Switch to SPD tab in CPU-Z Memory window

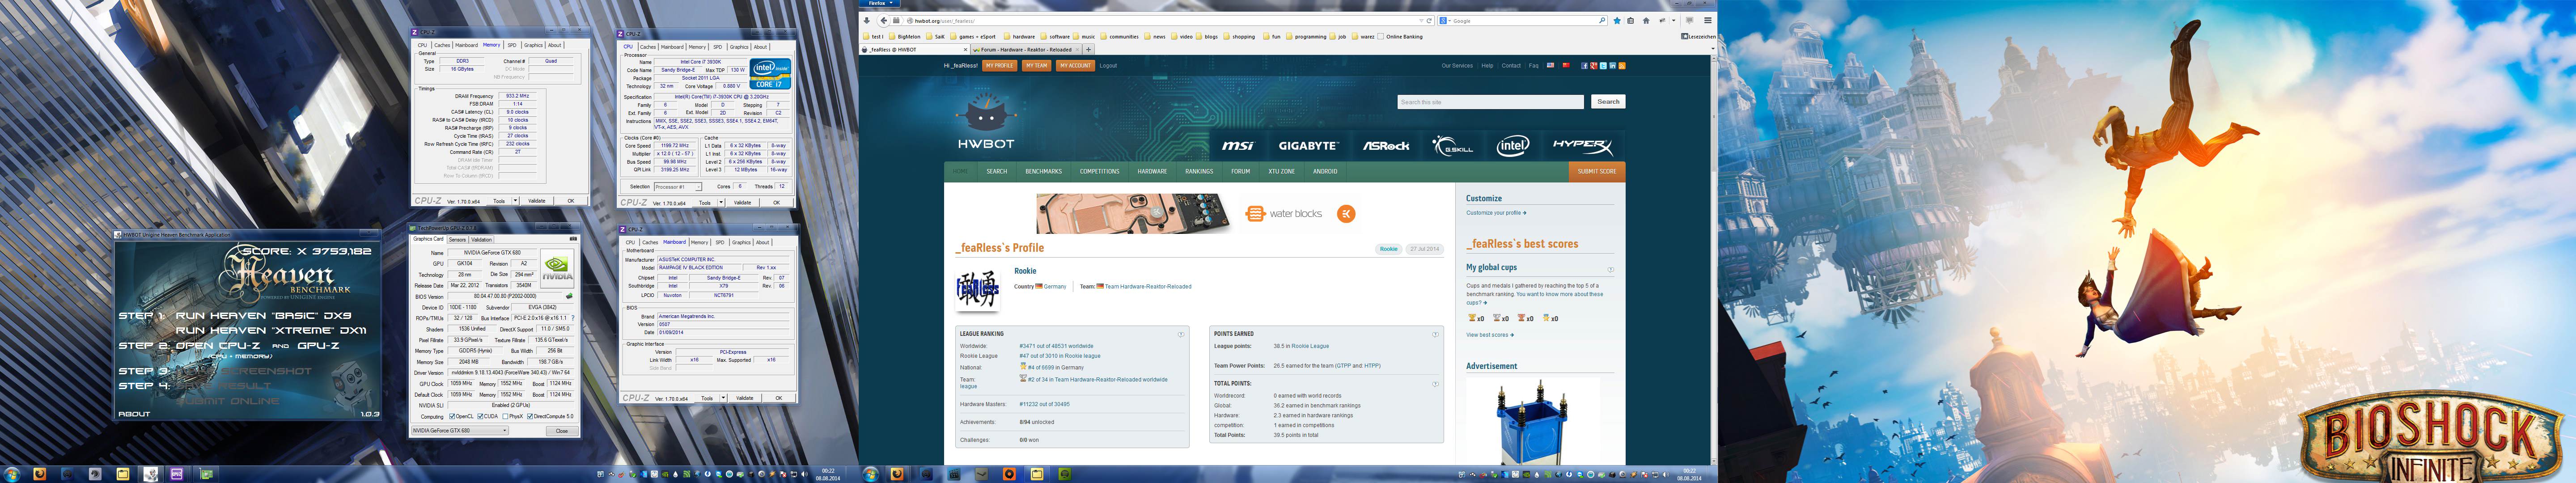click(512, 45)
